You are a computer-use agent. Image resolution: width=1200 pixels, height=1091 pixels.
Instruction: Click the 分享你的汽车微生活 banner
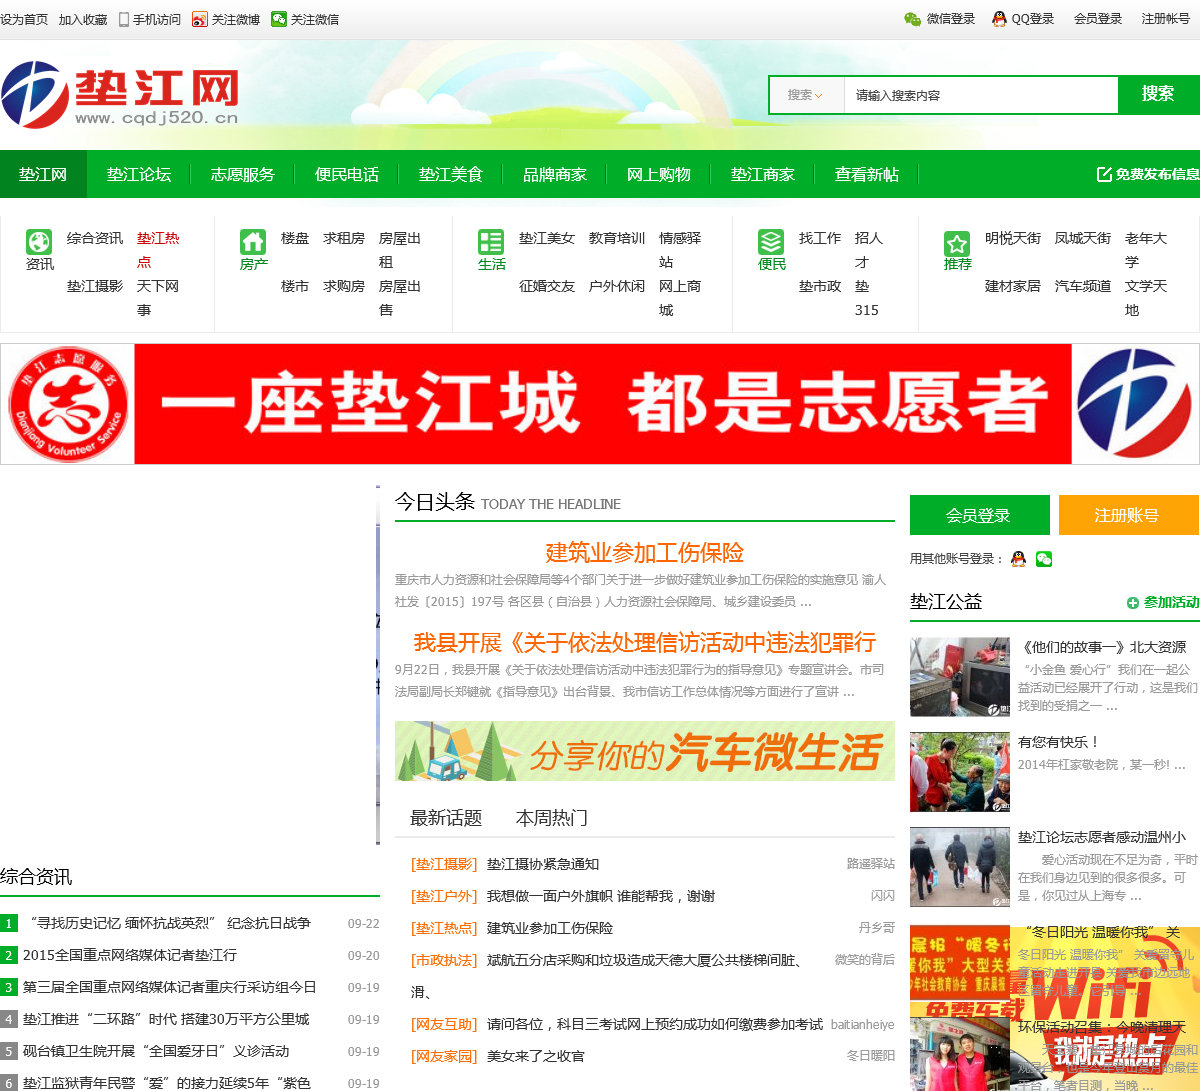point(645,751)
